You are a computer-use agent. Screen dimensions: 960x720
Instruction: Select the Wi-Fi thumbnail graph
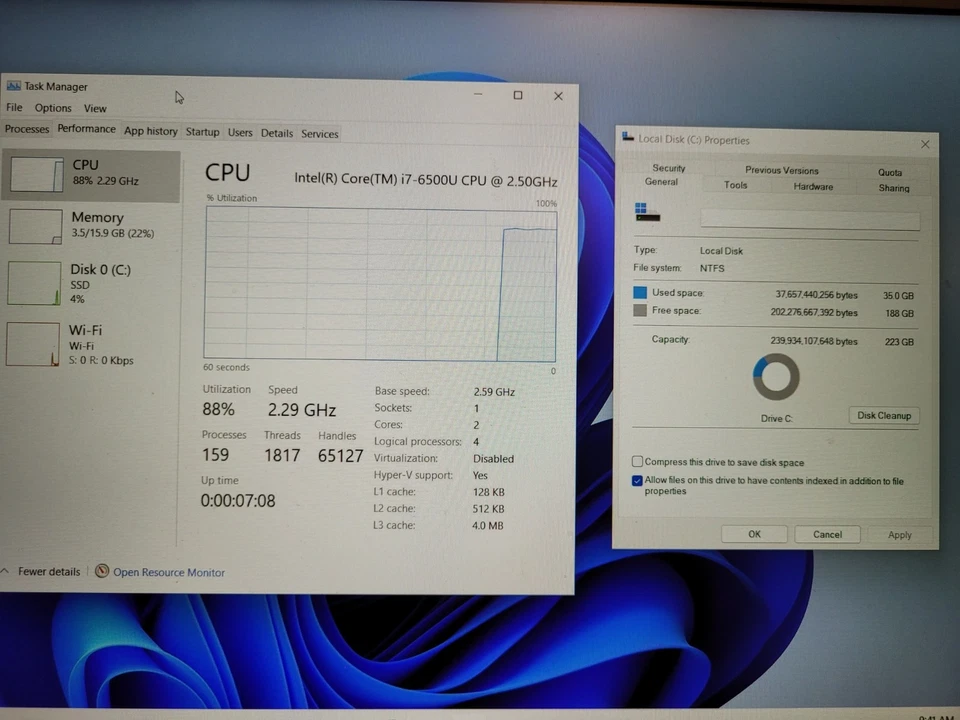tap(33, 344)
